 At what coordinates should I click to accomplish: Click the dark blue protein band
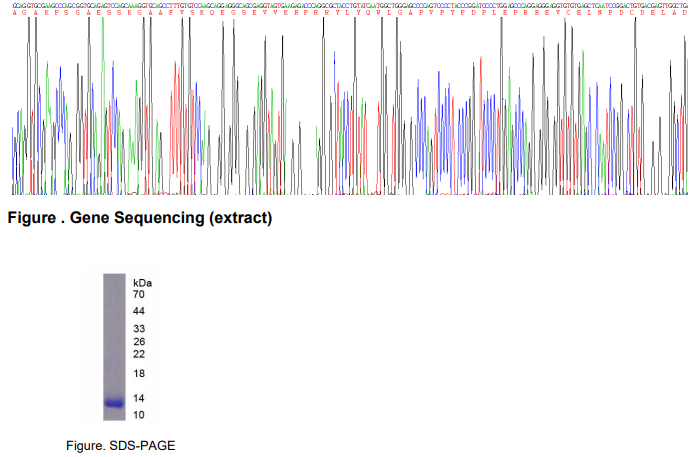(112, 403)
